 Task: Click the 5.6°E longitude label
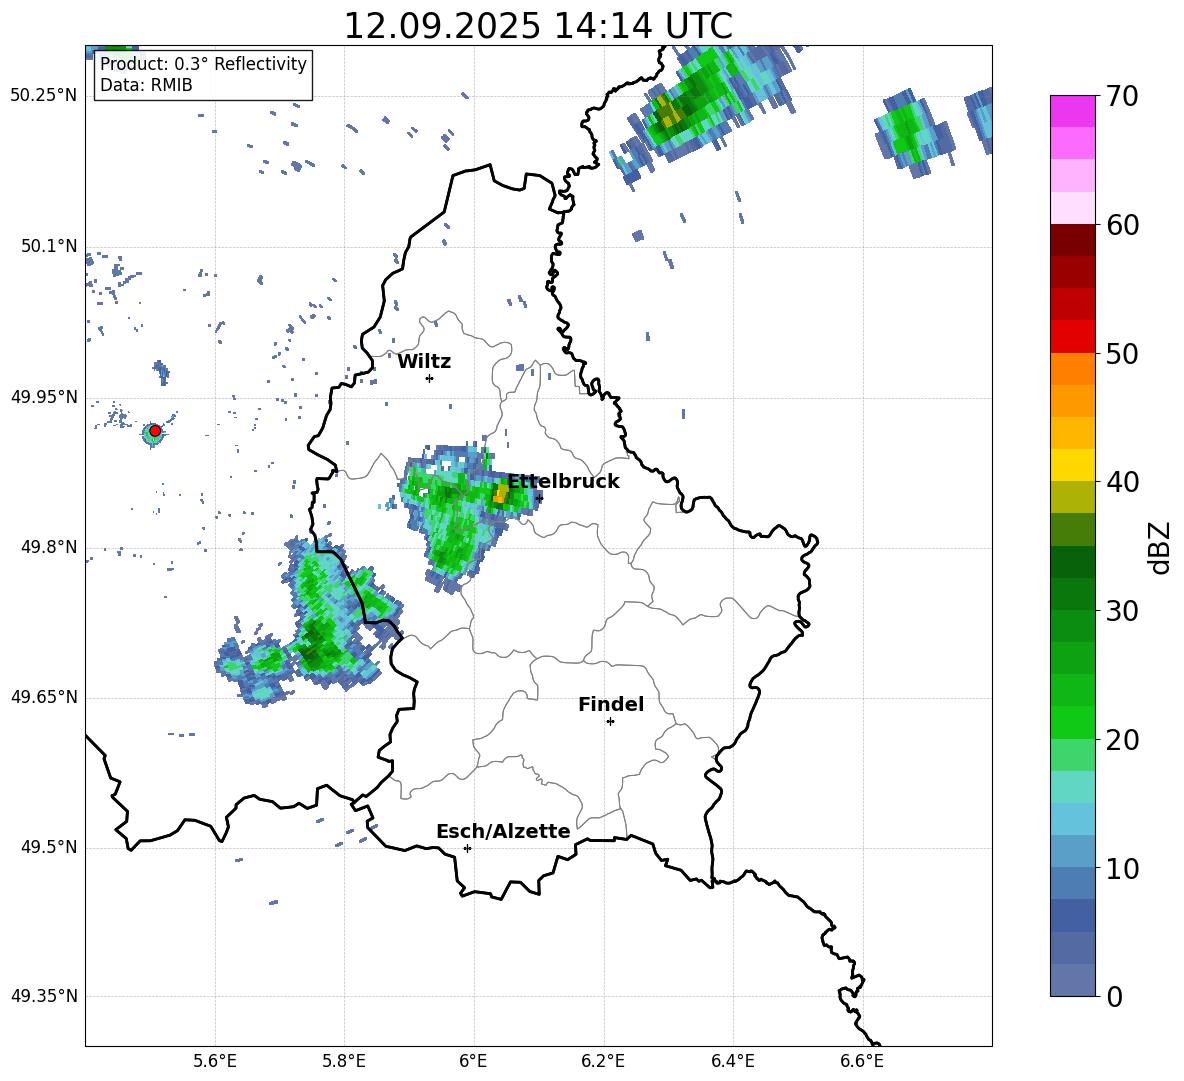(x=215, y=1061)
